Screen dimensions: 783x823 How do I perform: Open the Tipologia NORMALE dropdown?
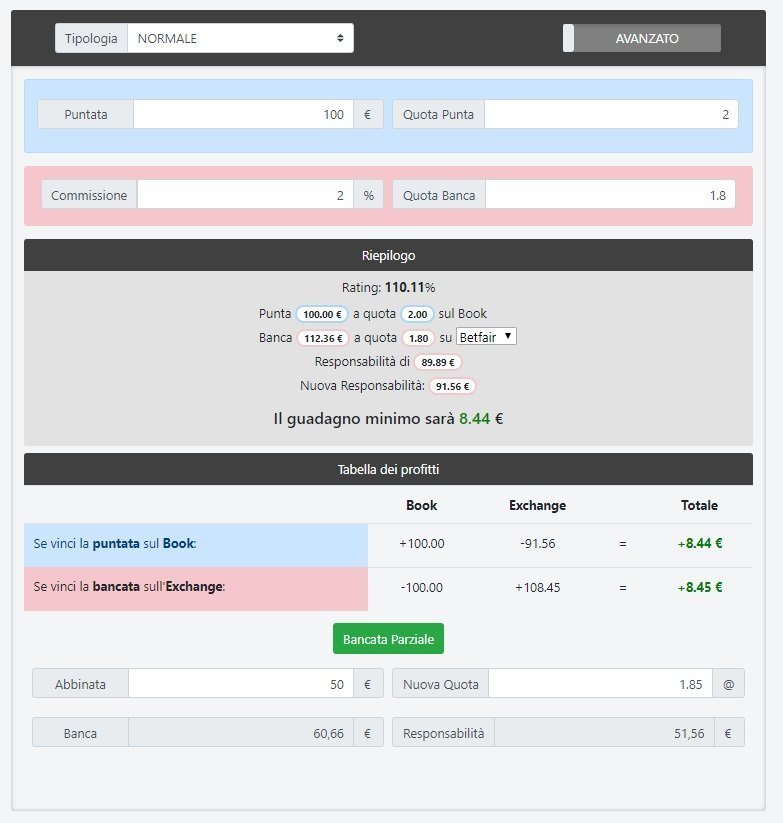coord(240,38)
